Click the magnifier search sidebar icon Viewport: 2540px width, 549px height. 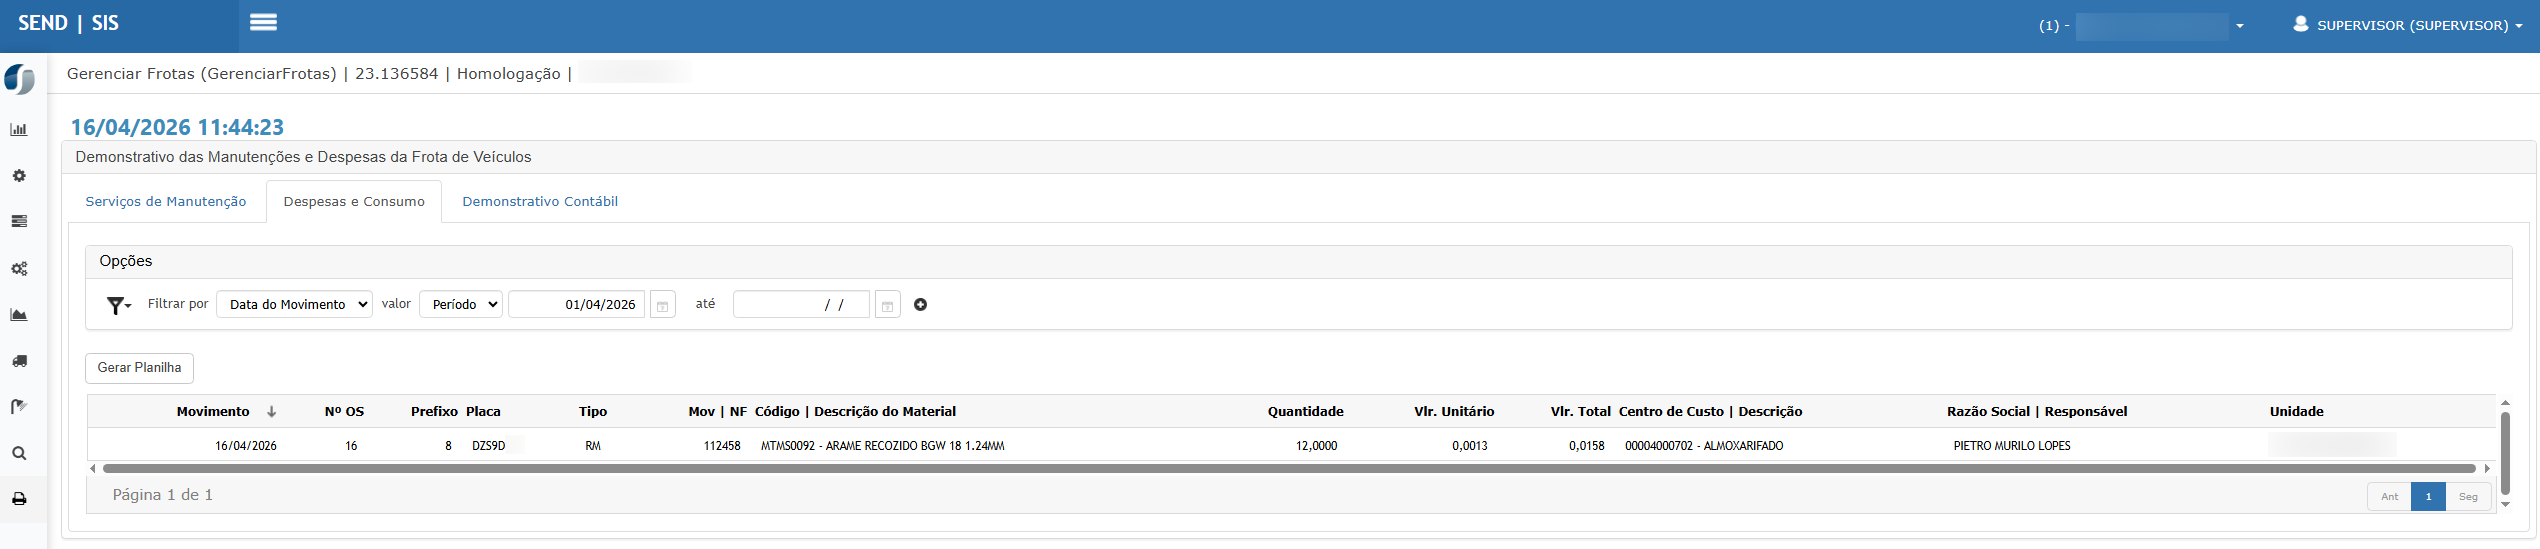pos(19,453)
